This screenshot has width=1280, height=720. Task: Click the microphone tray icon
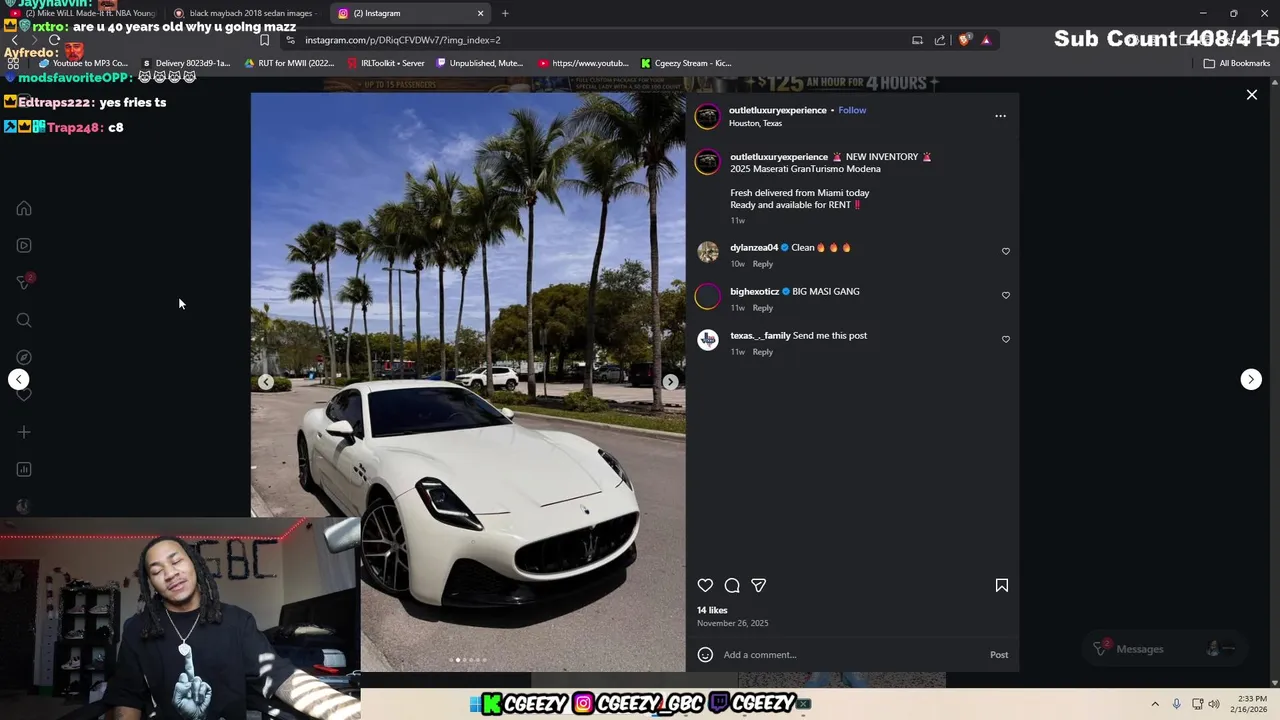click(1177, 704)
